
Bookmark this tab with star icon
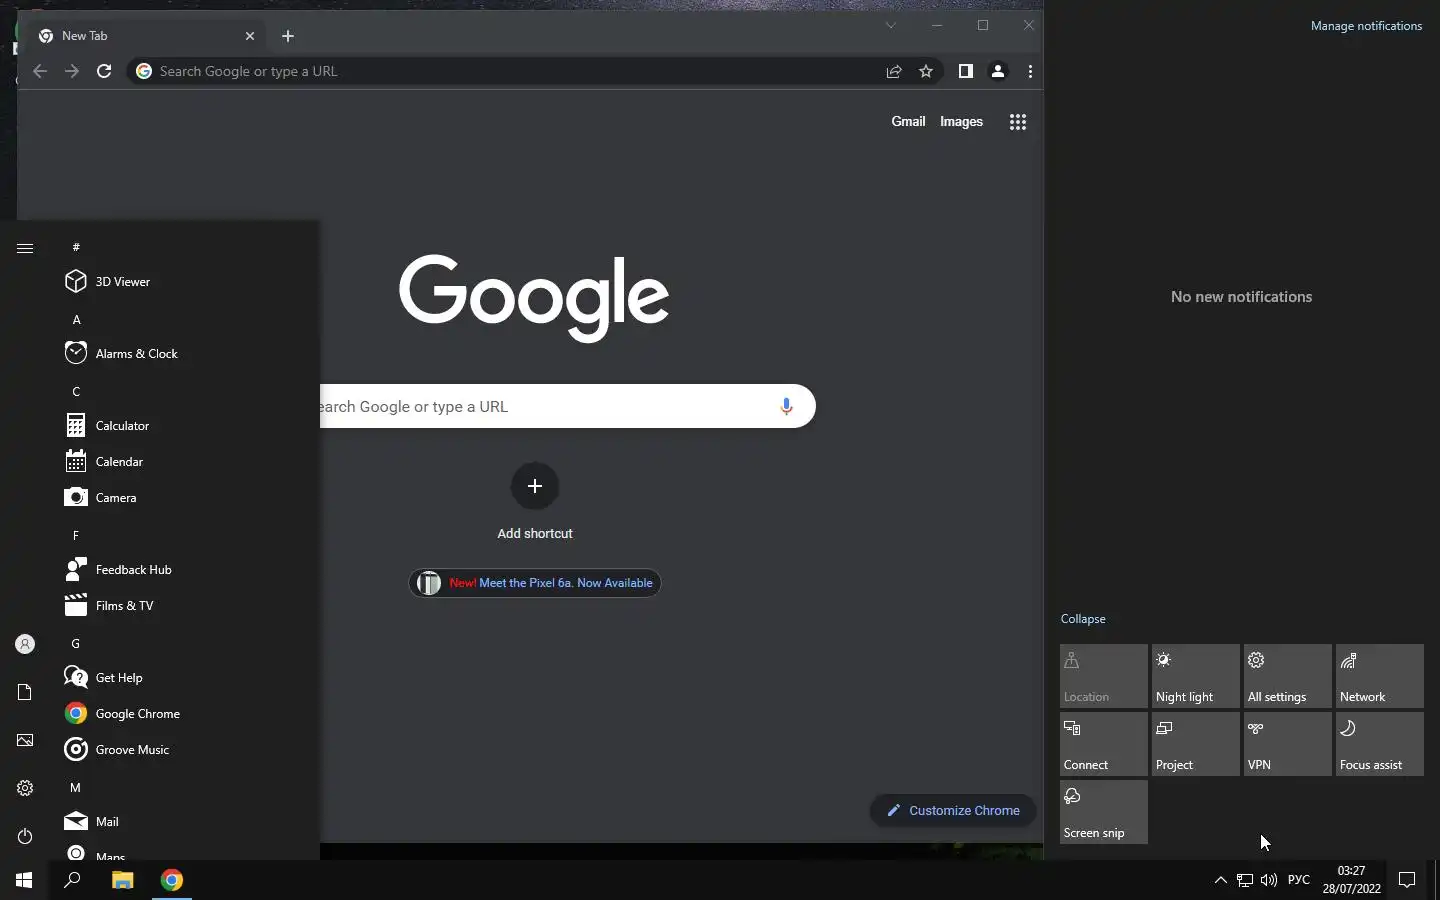(x=926, y=71)
